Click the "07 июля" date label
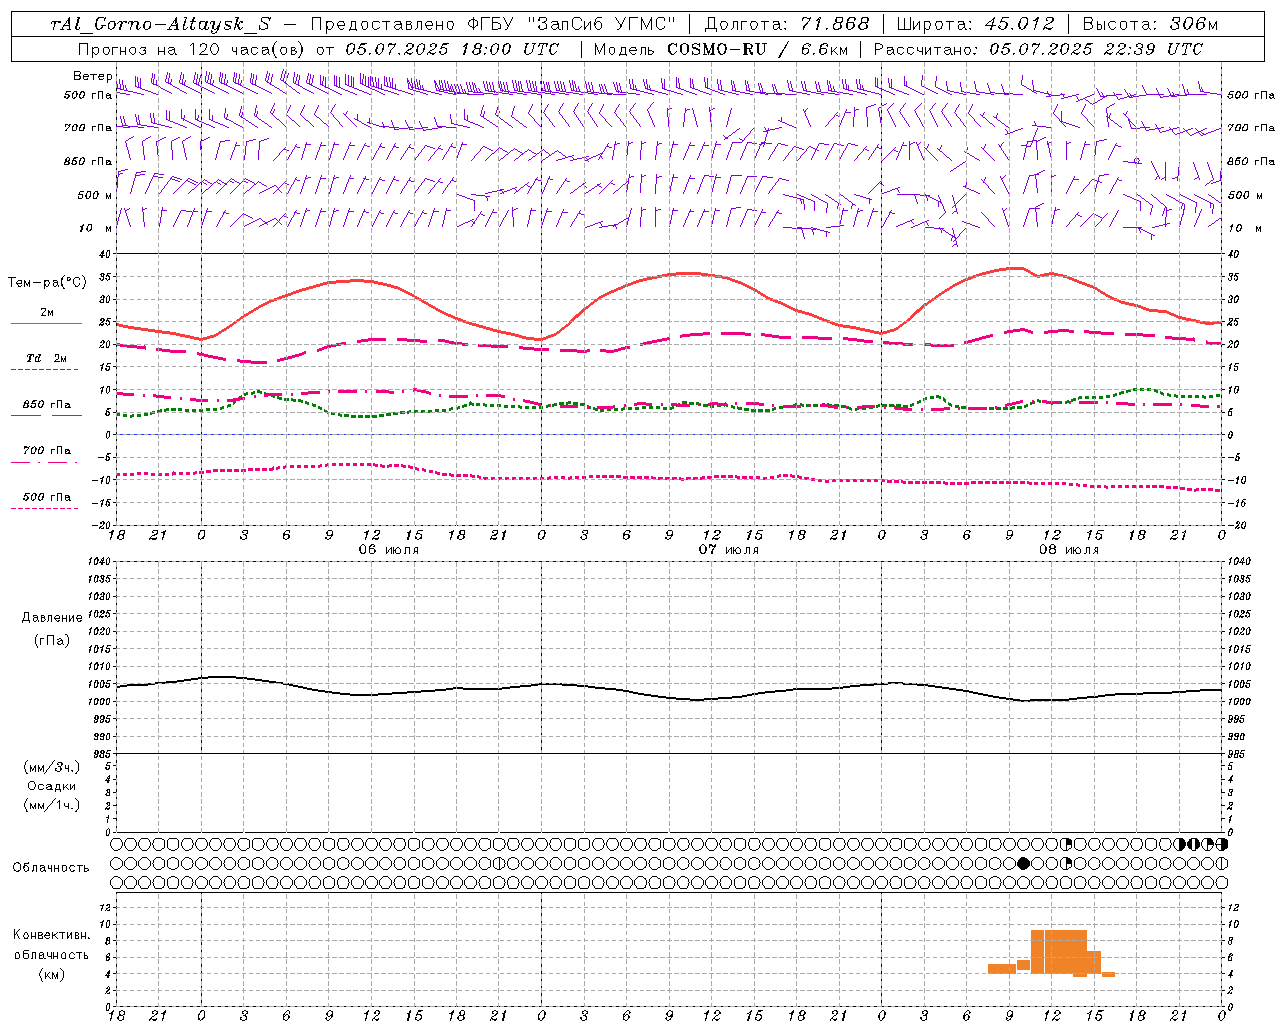This screenshot has width=1280, height=1024. (729, 550)
